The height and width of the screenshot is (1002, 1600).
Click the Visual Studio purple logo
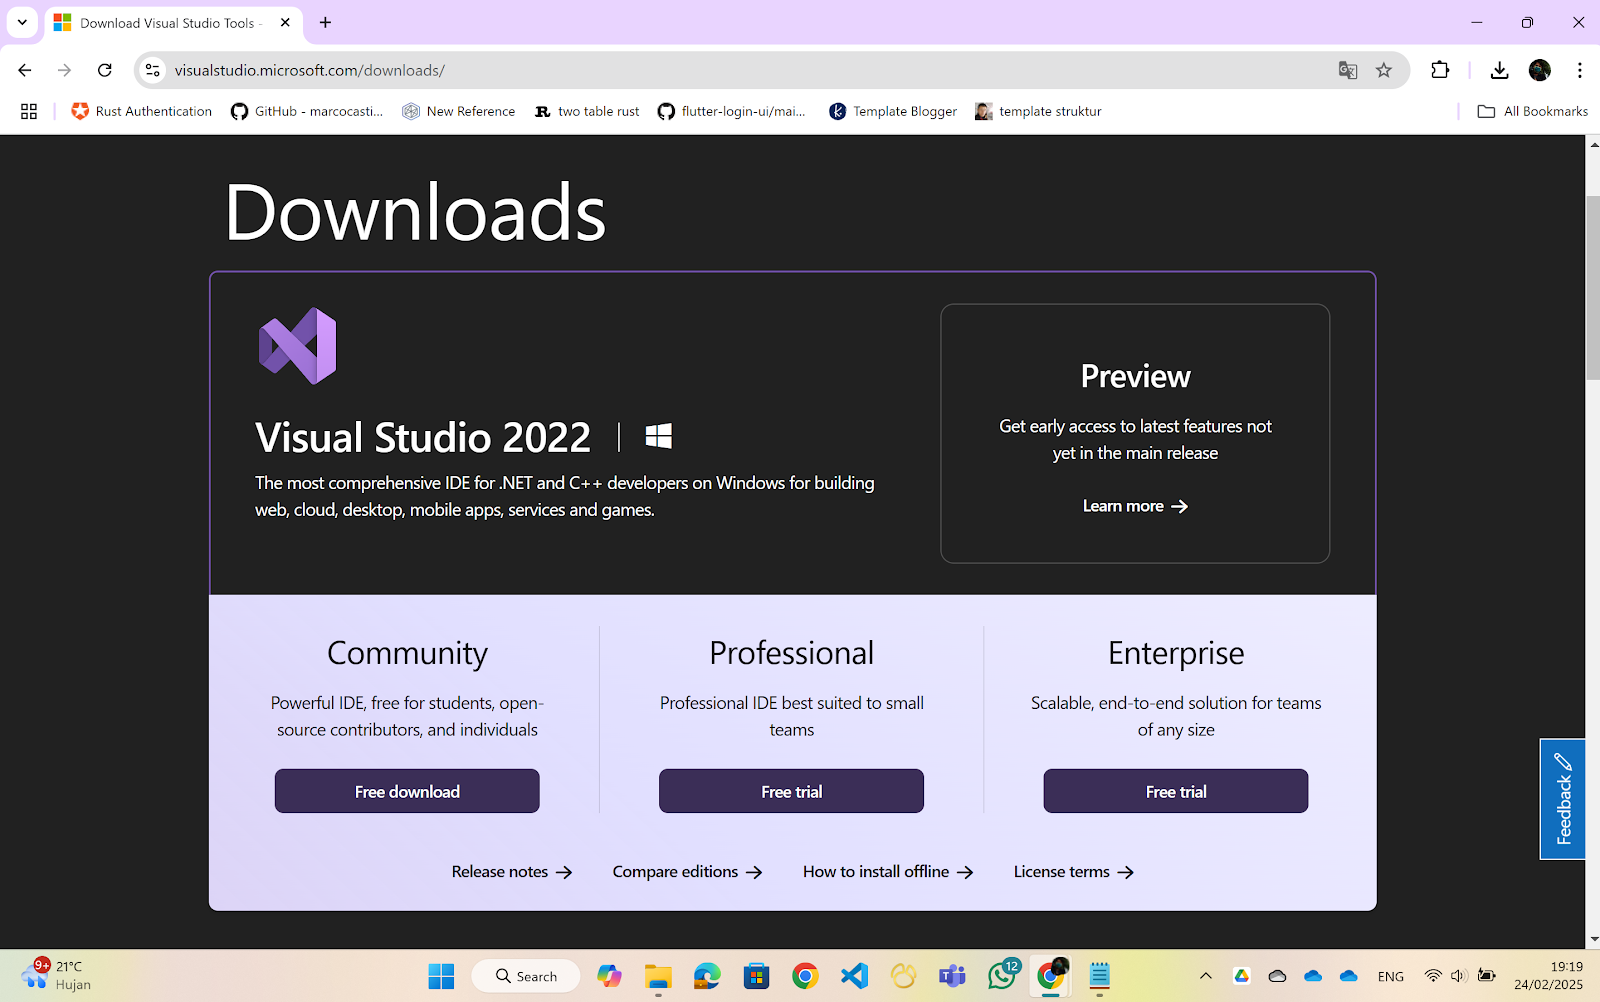click(x=298, y=346)
